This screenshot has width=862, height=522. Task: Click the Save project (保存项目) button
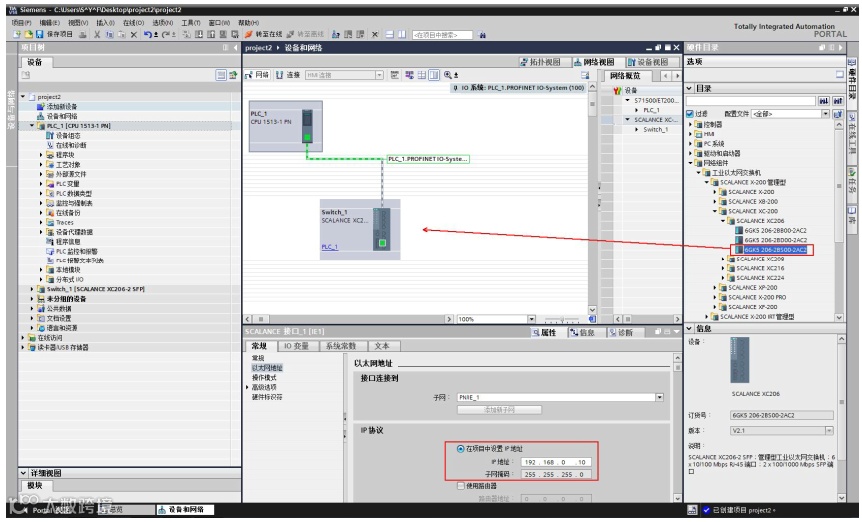pos(54,34)
